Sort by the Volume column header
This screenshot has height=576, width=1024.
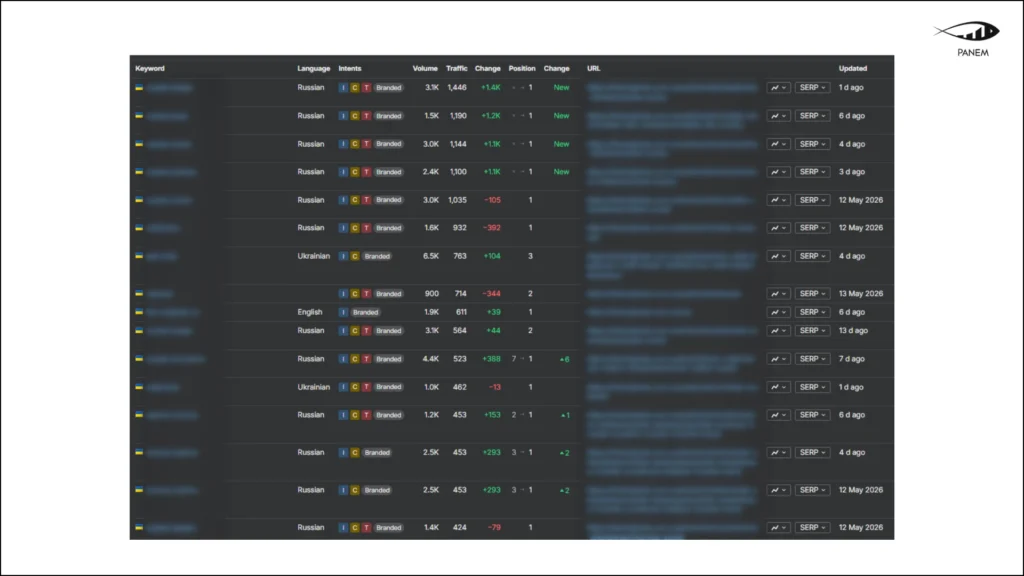[425, 69]
